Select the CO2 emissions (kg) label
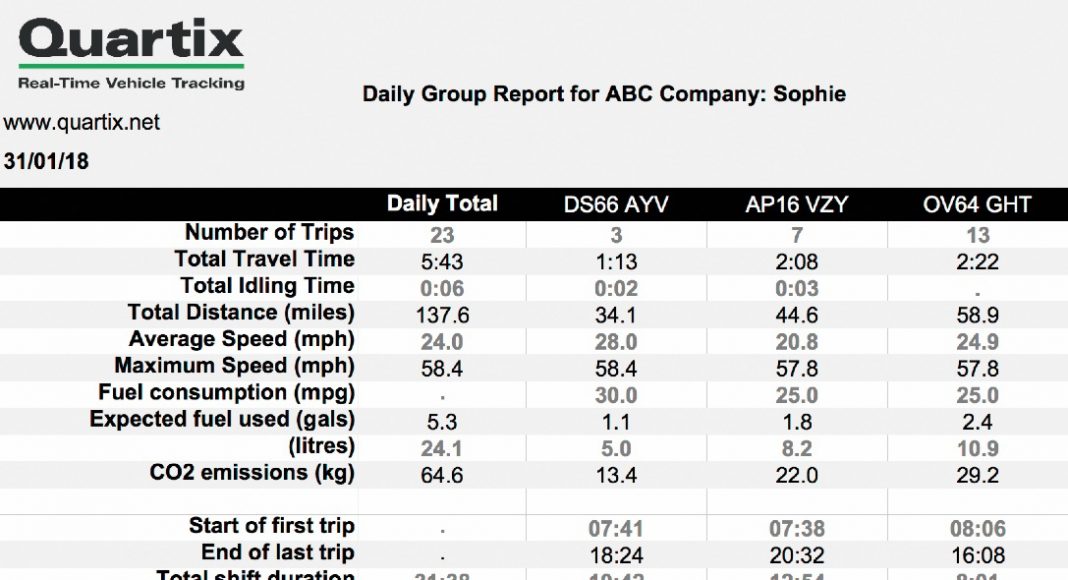The image size is (1068, 580). tap(252, 473)
